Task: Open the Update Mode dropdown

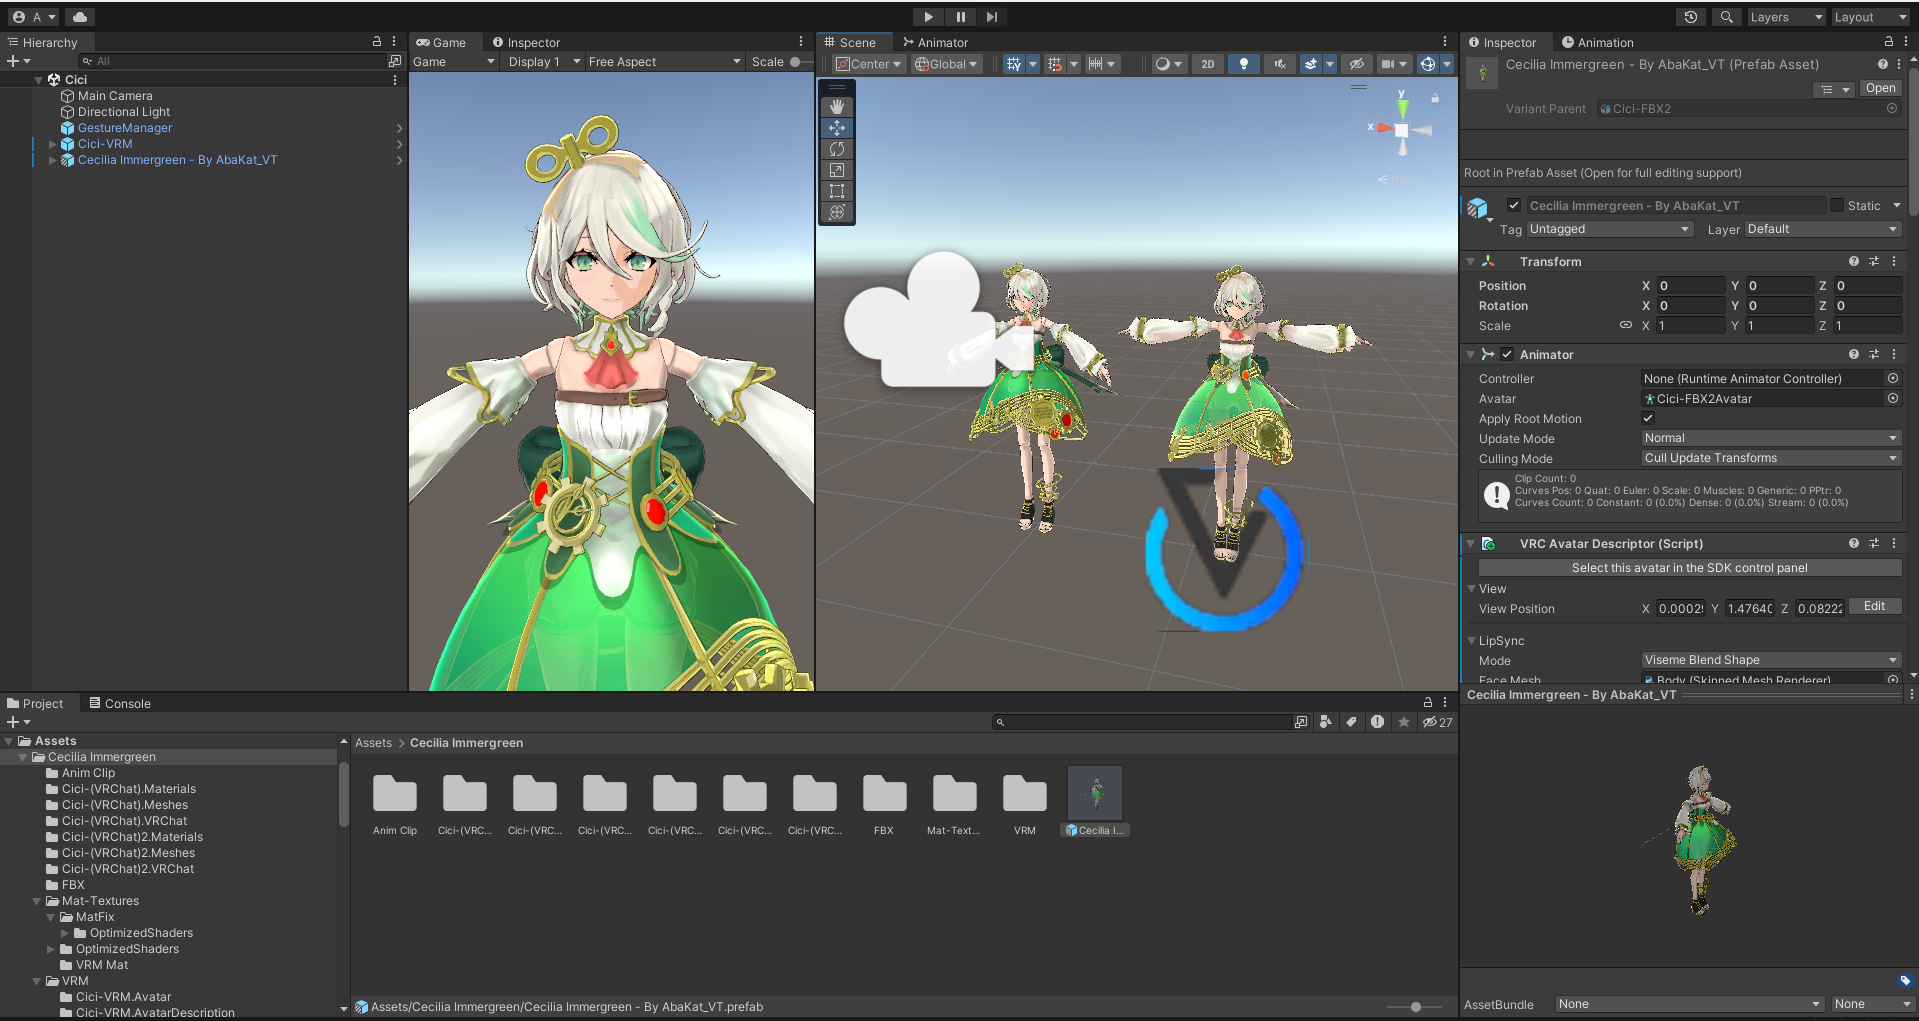Action: point(1769,438)
